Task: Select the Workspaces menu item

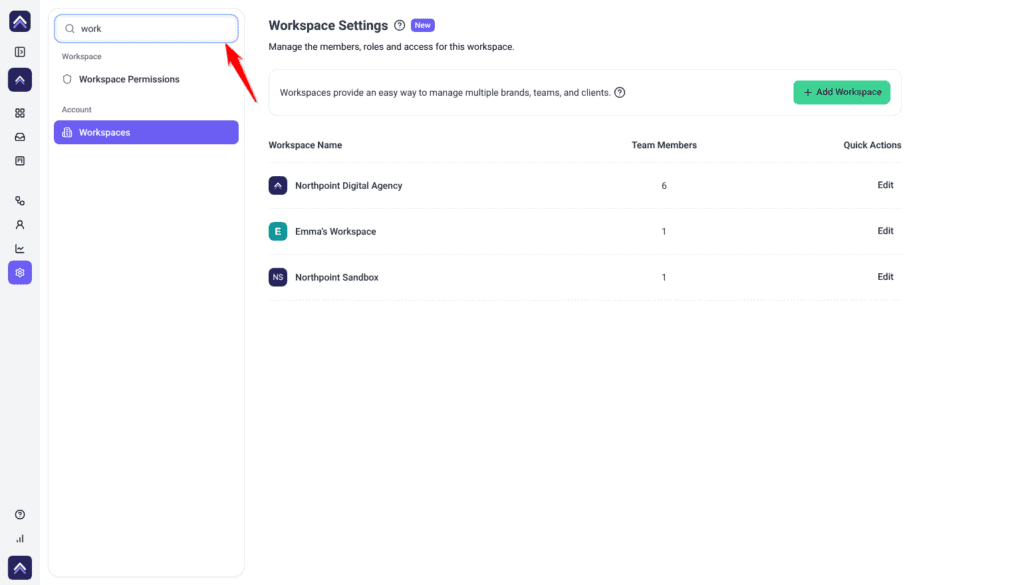Action: point(146,132)
